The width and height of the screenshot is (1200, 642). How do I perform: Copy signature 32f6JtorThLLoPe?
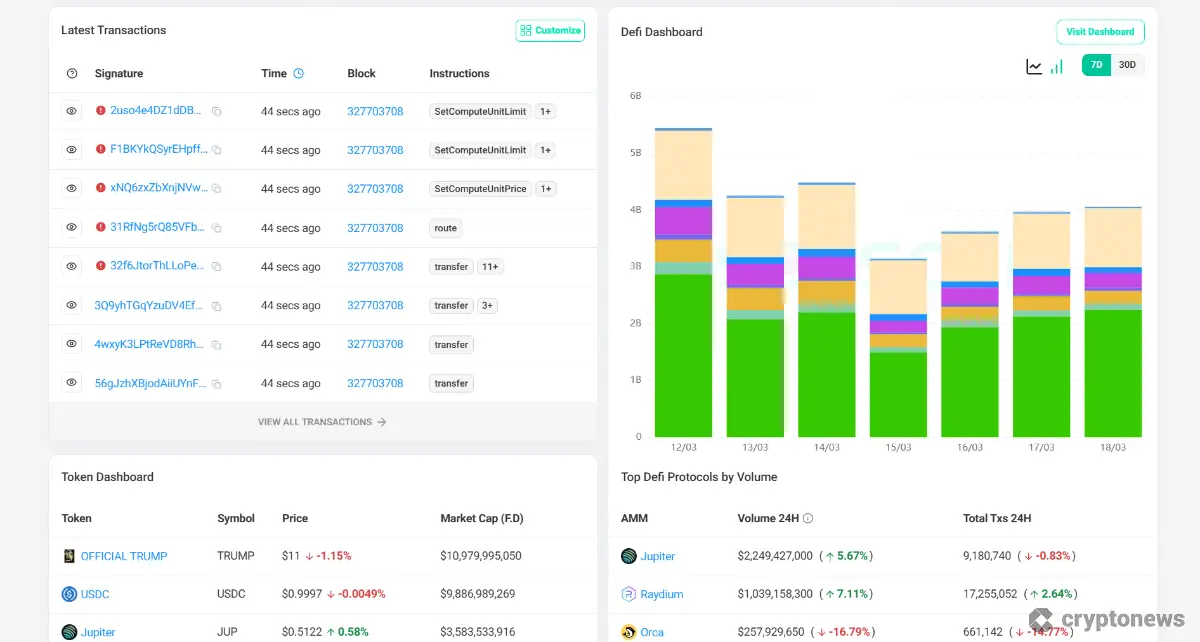pyautogui.click(x=216, y=267)
